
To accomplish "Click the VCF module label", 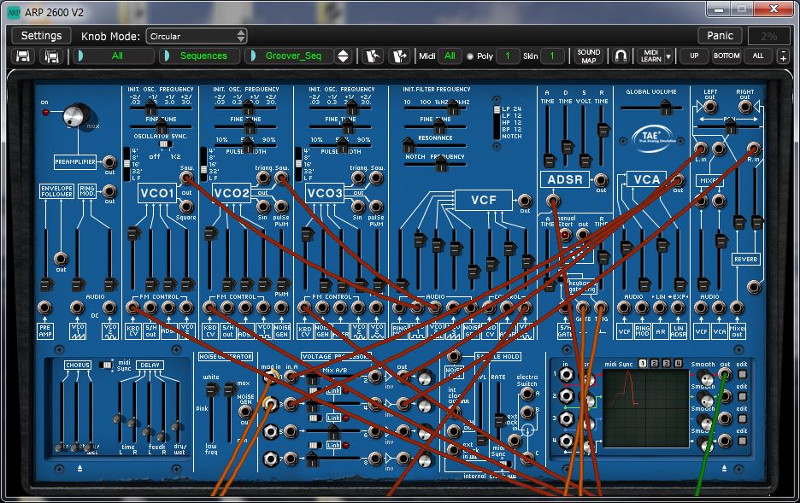I will (483, 200).
